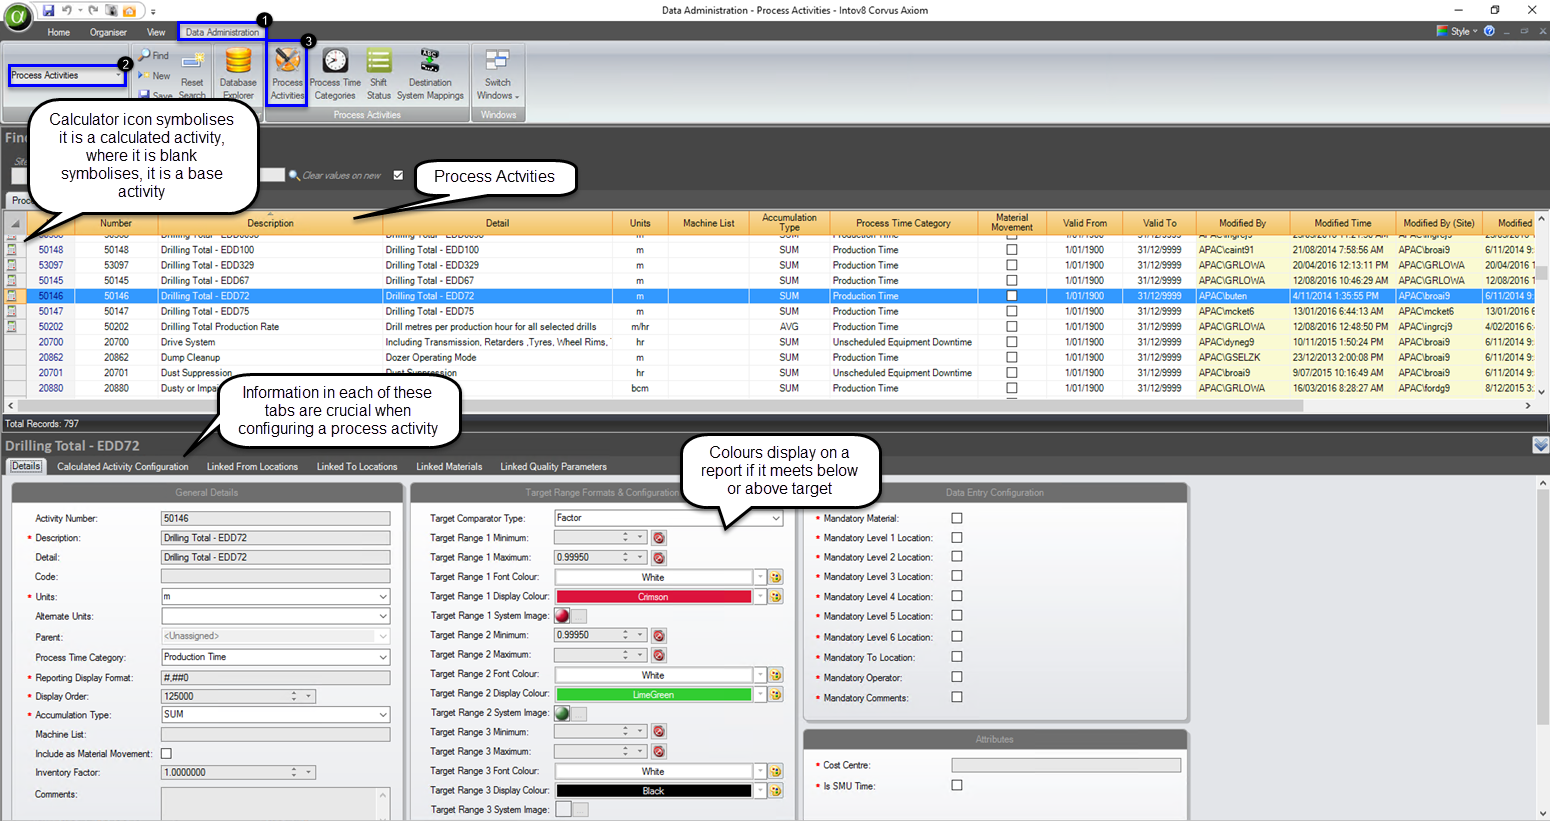Sort grid by Description column header

point(270,223)
